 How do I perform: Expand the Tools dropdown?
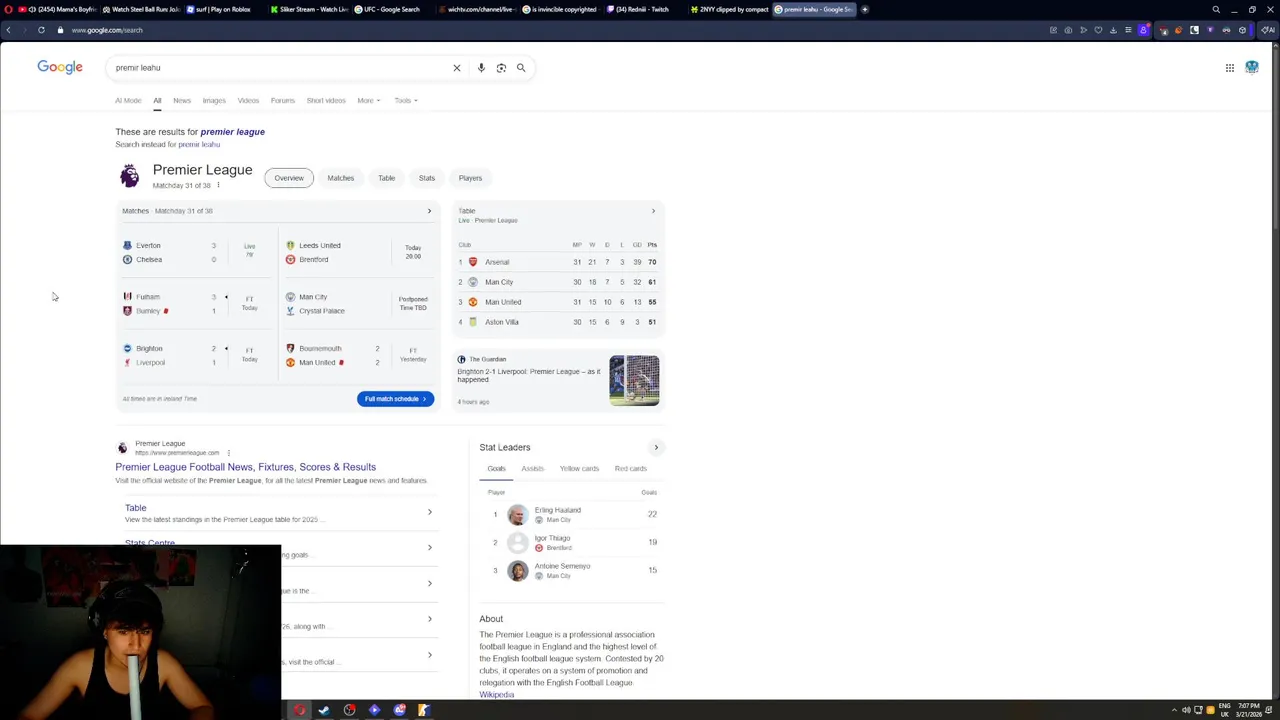406,100
